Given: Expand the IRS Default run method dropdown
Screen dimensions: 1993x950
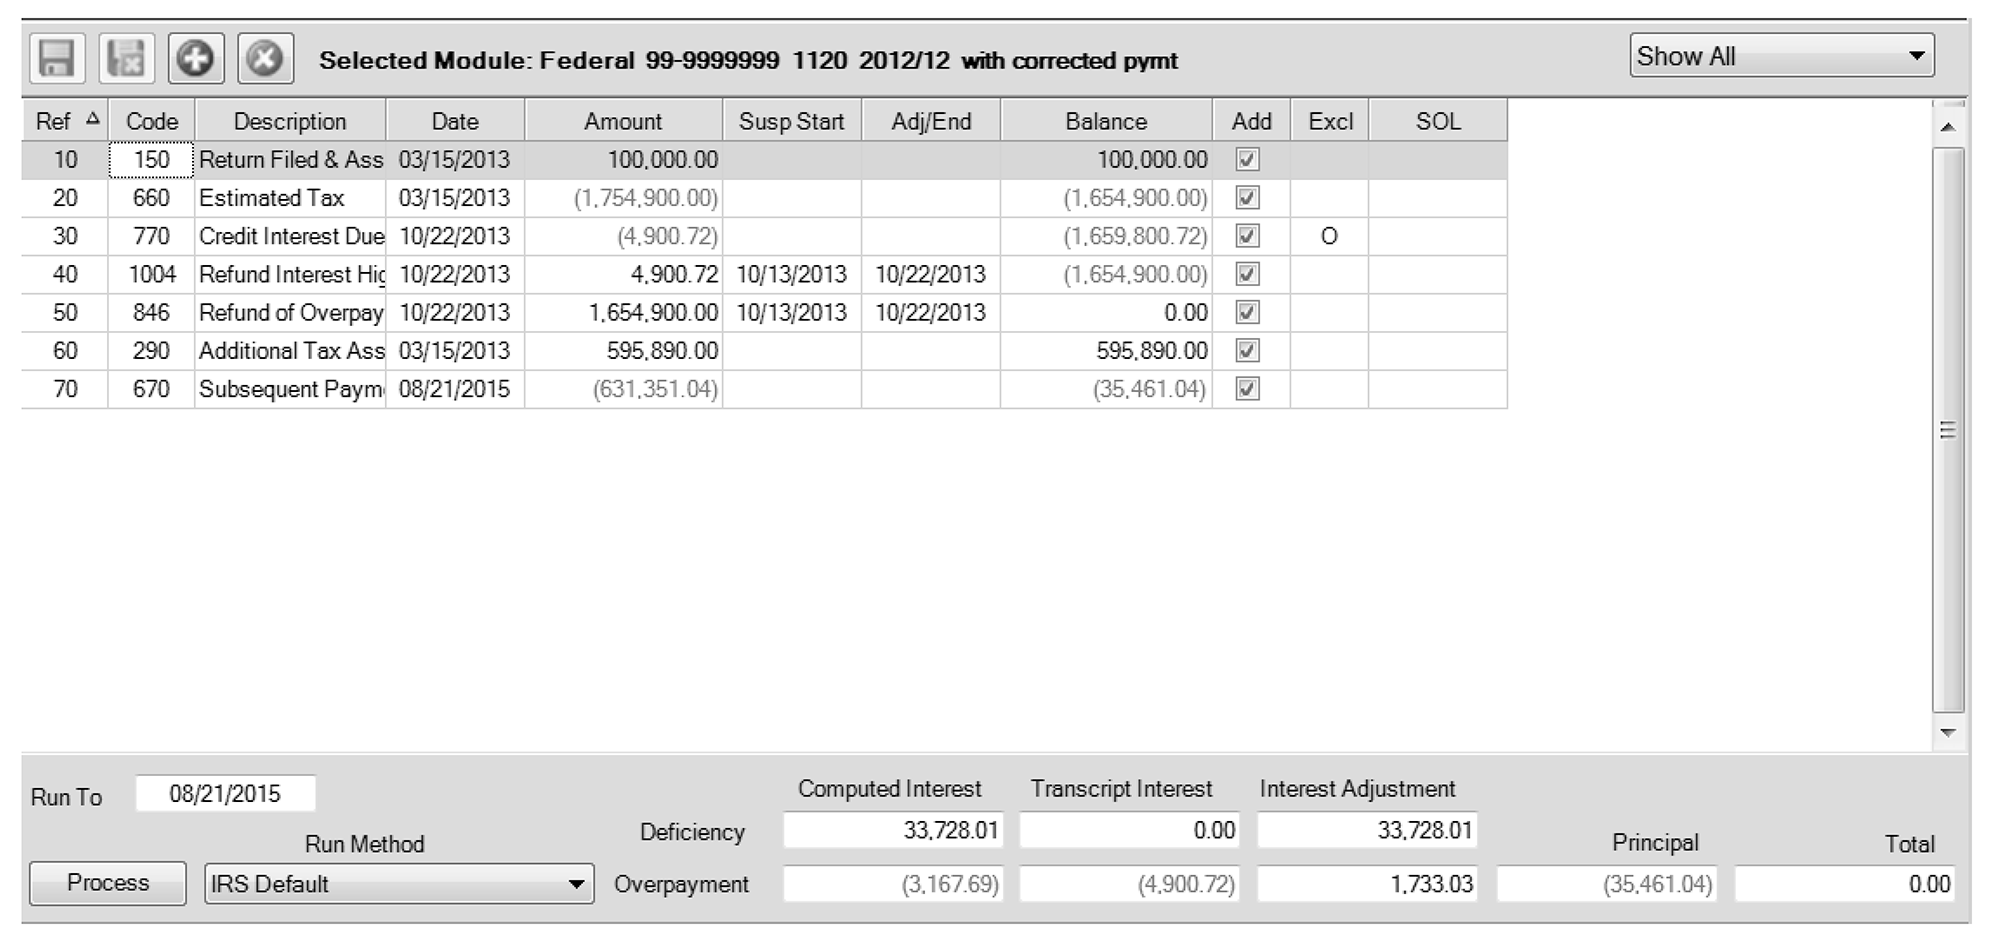Looking at the screenshot, I should (x=575, y=884).
